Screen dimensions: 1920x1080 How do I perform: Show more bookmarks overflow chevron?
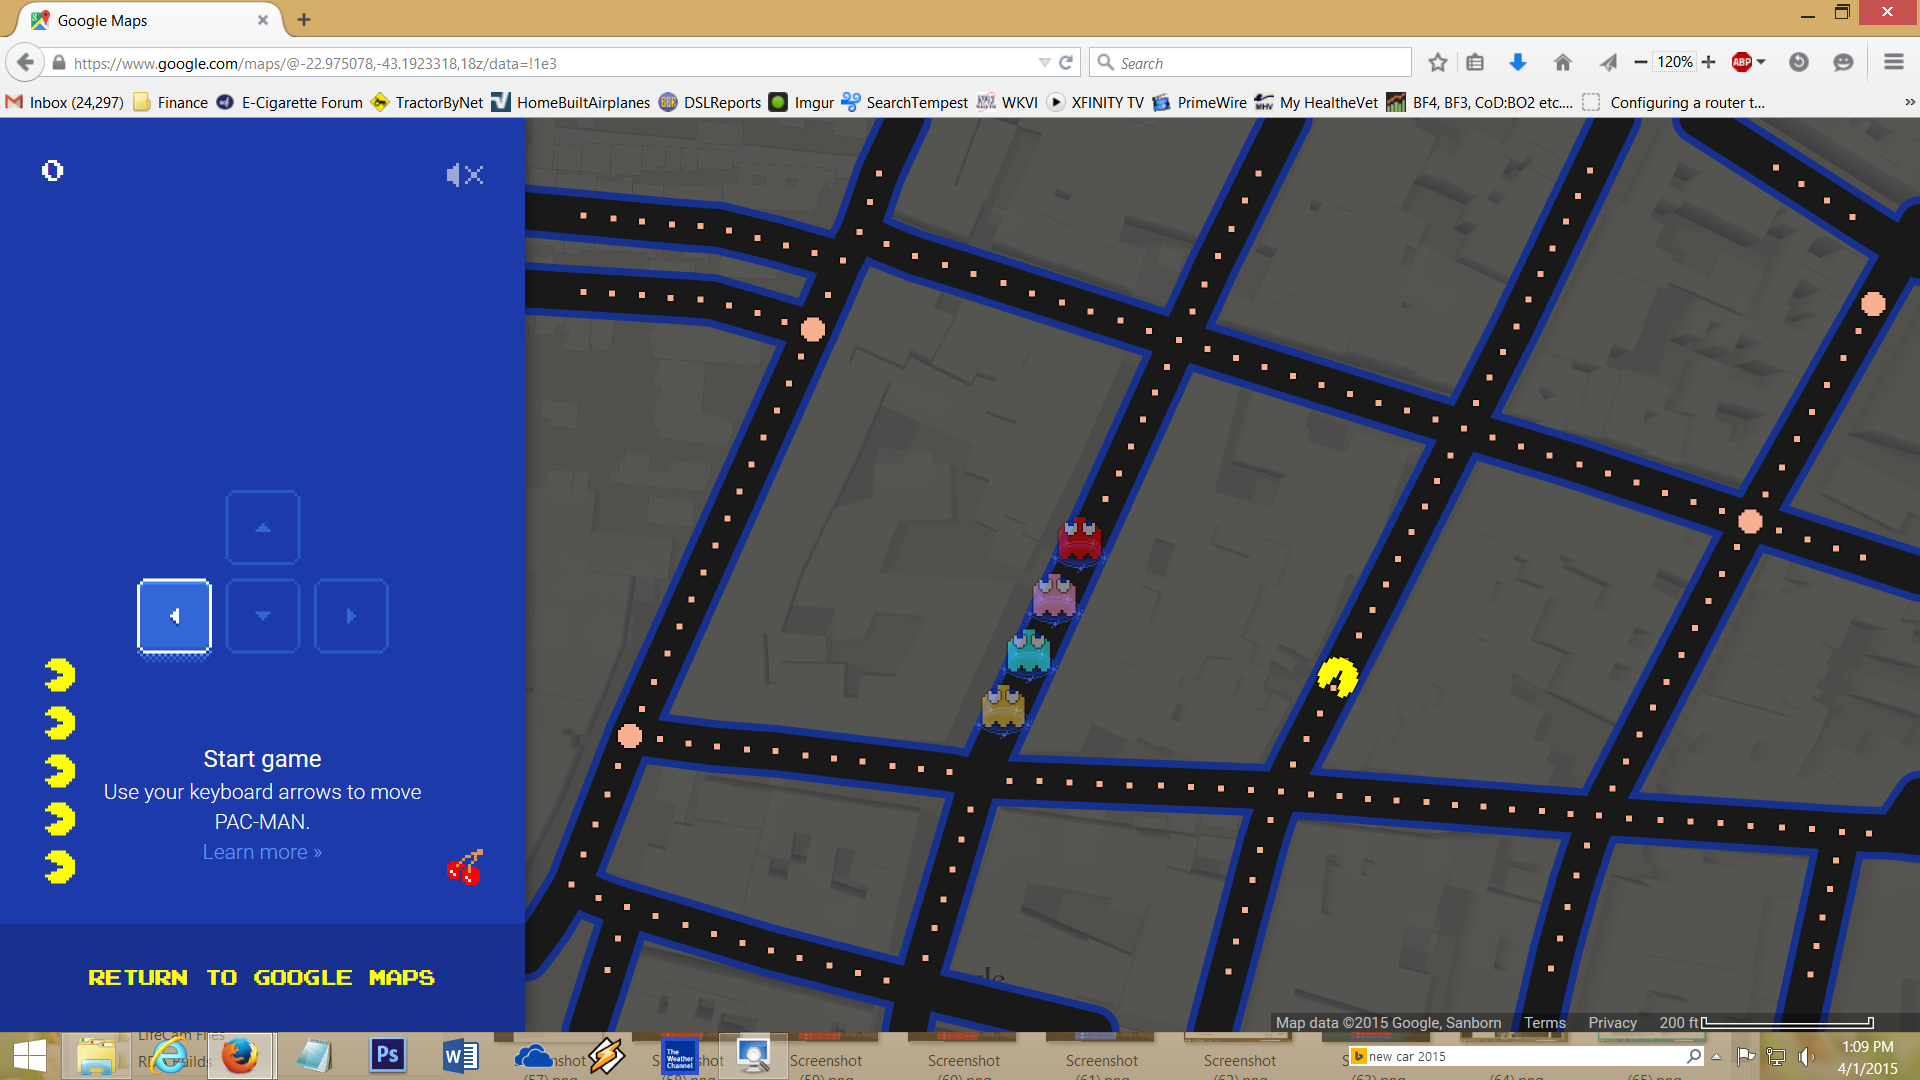coord(1909,102)
